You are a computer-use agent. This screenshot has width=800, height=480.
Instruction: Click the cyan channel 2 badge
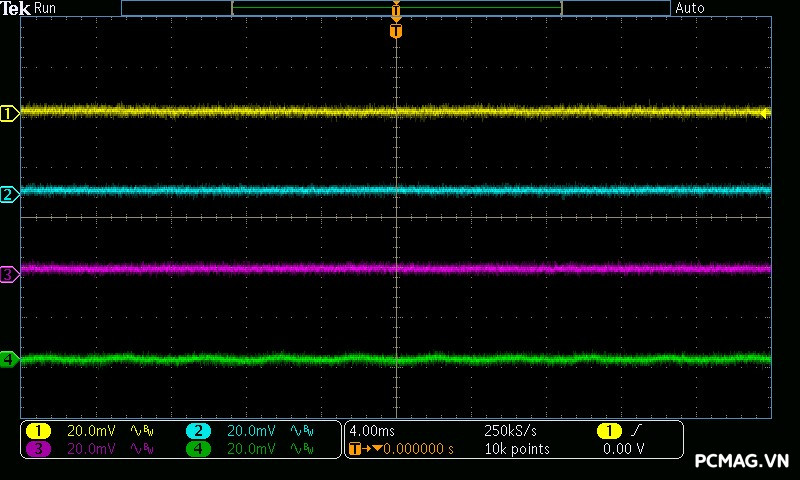pyautogui.click(x=198, y=431)
